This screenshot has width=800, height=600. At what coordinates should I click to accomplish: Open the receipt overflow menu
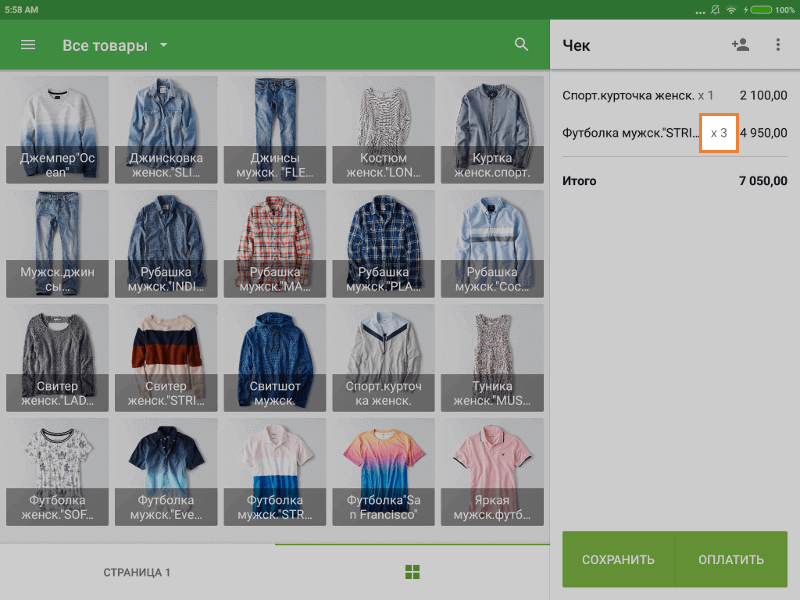pos(778,45)
